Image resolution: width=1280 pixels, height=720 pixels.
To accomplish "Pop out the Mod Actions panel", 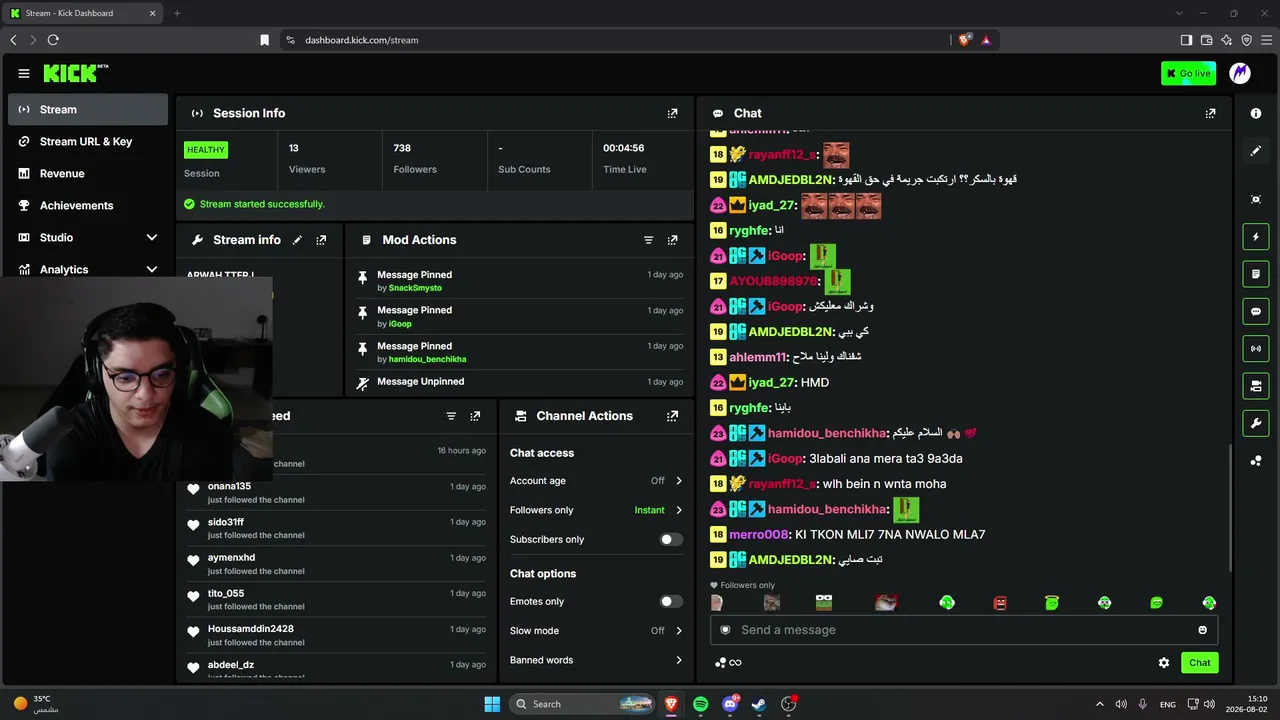I will (672, 240).
